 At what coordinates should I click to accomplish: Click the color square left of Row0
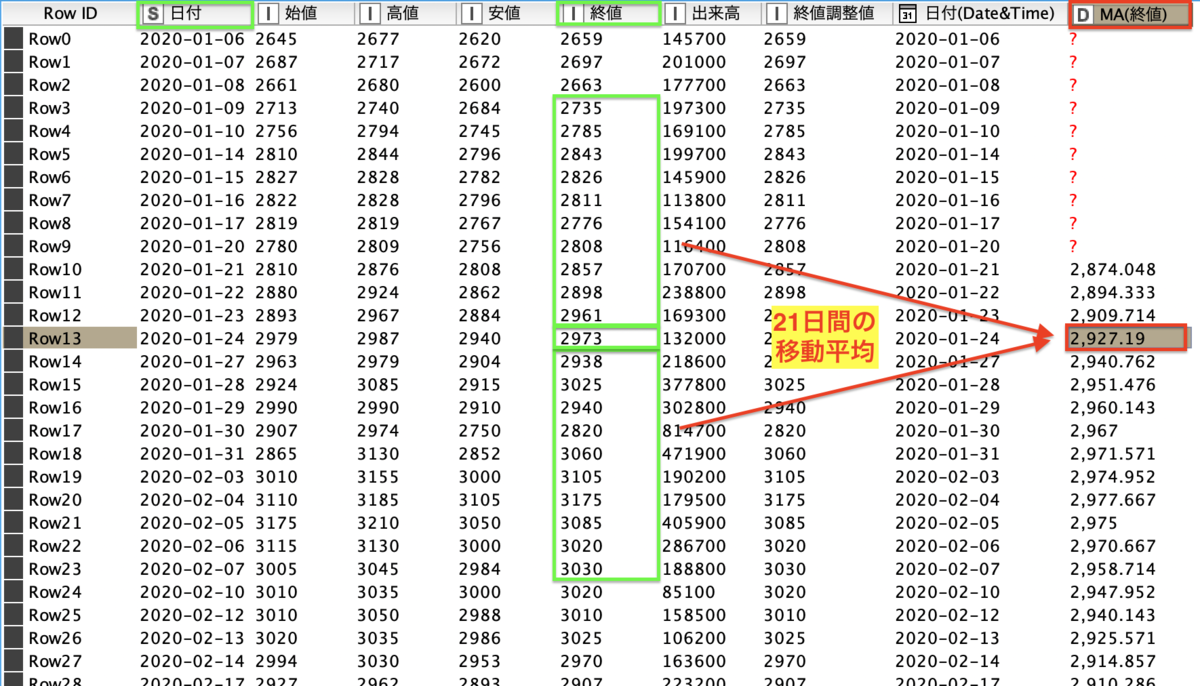click(12, 39)
